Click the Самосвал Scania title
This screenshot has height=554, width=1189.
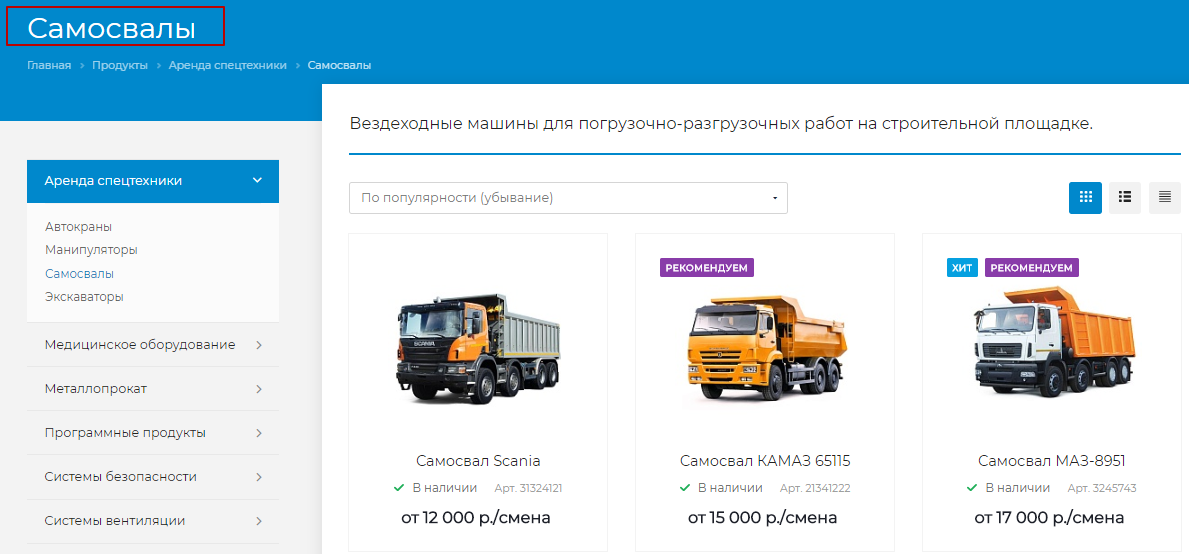(478, 461)
